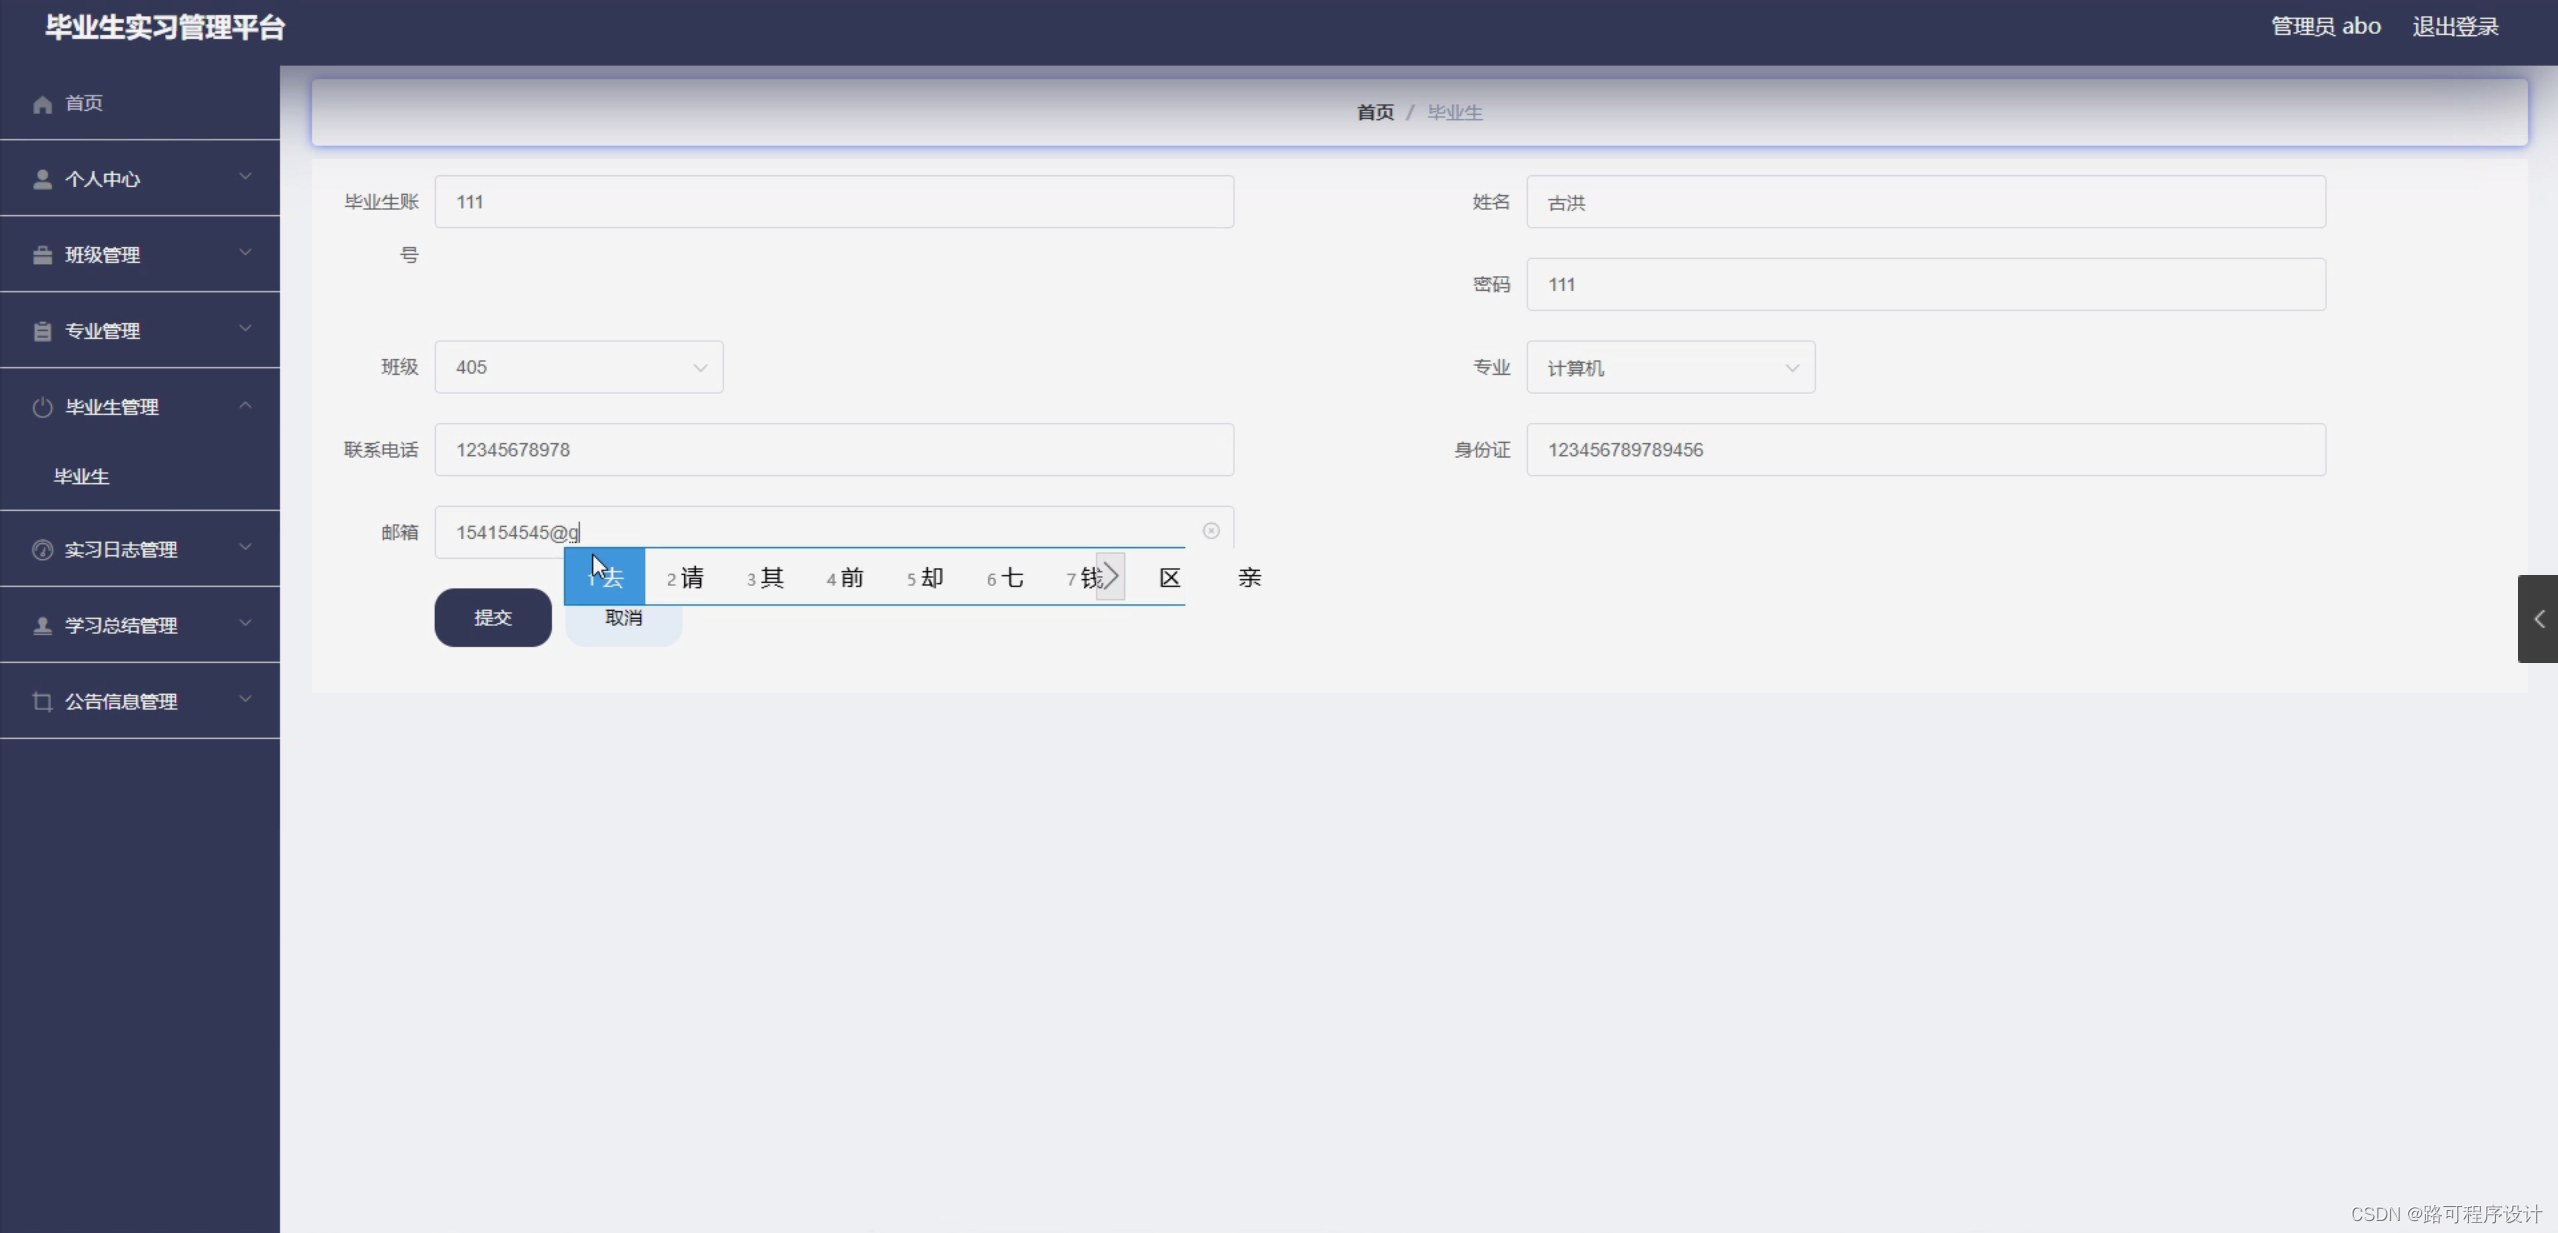
Task: Collapse the 毕业生管理 submenu chevron
Action: [x=245, y=405]
